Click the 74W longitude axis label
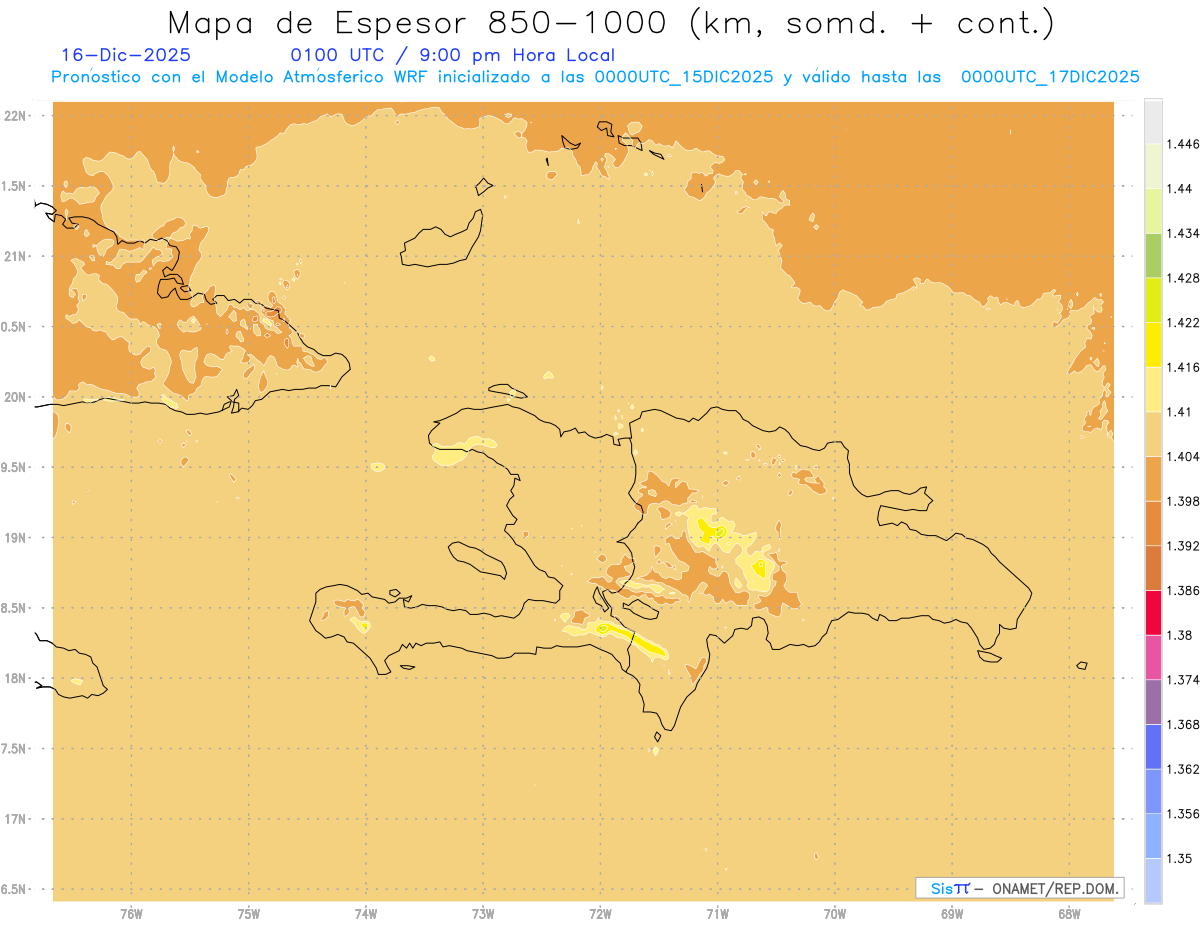Screen dimensions: 1200x927 (x=366, y=914)
